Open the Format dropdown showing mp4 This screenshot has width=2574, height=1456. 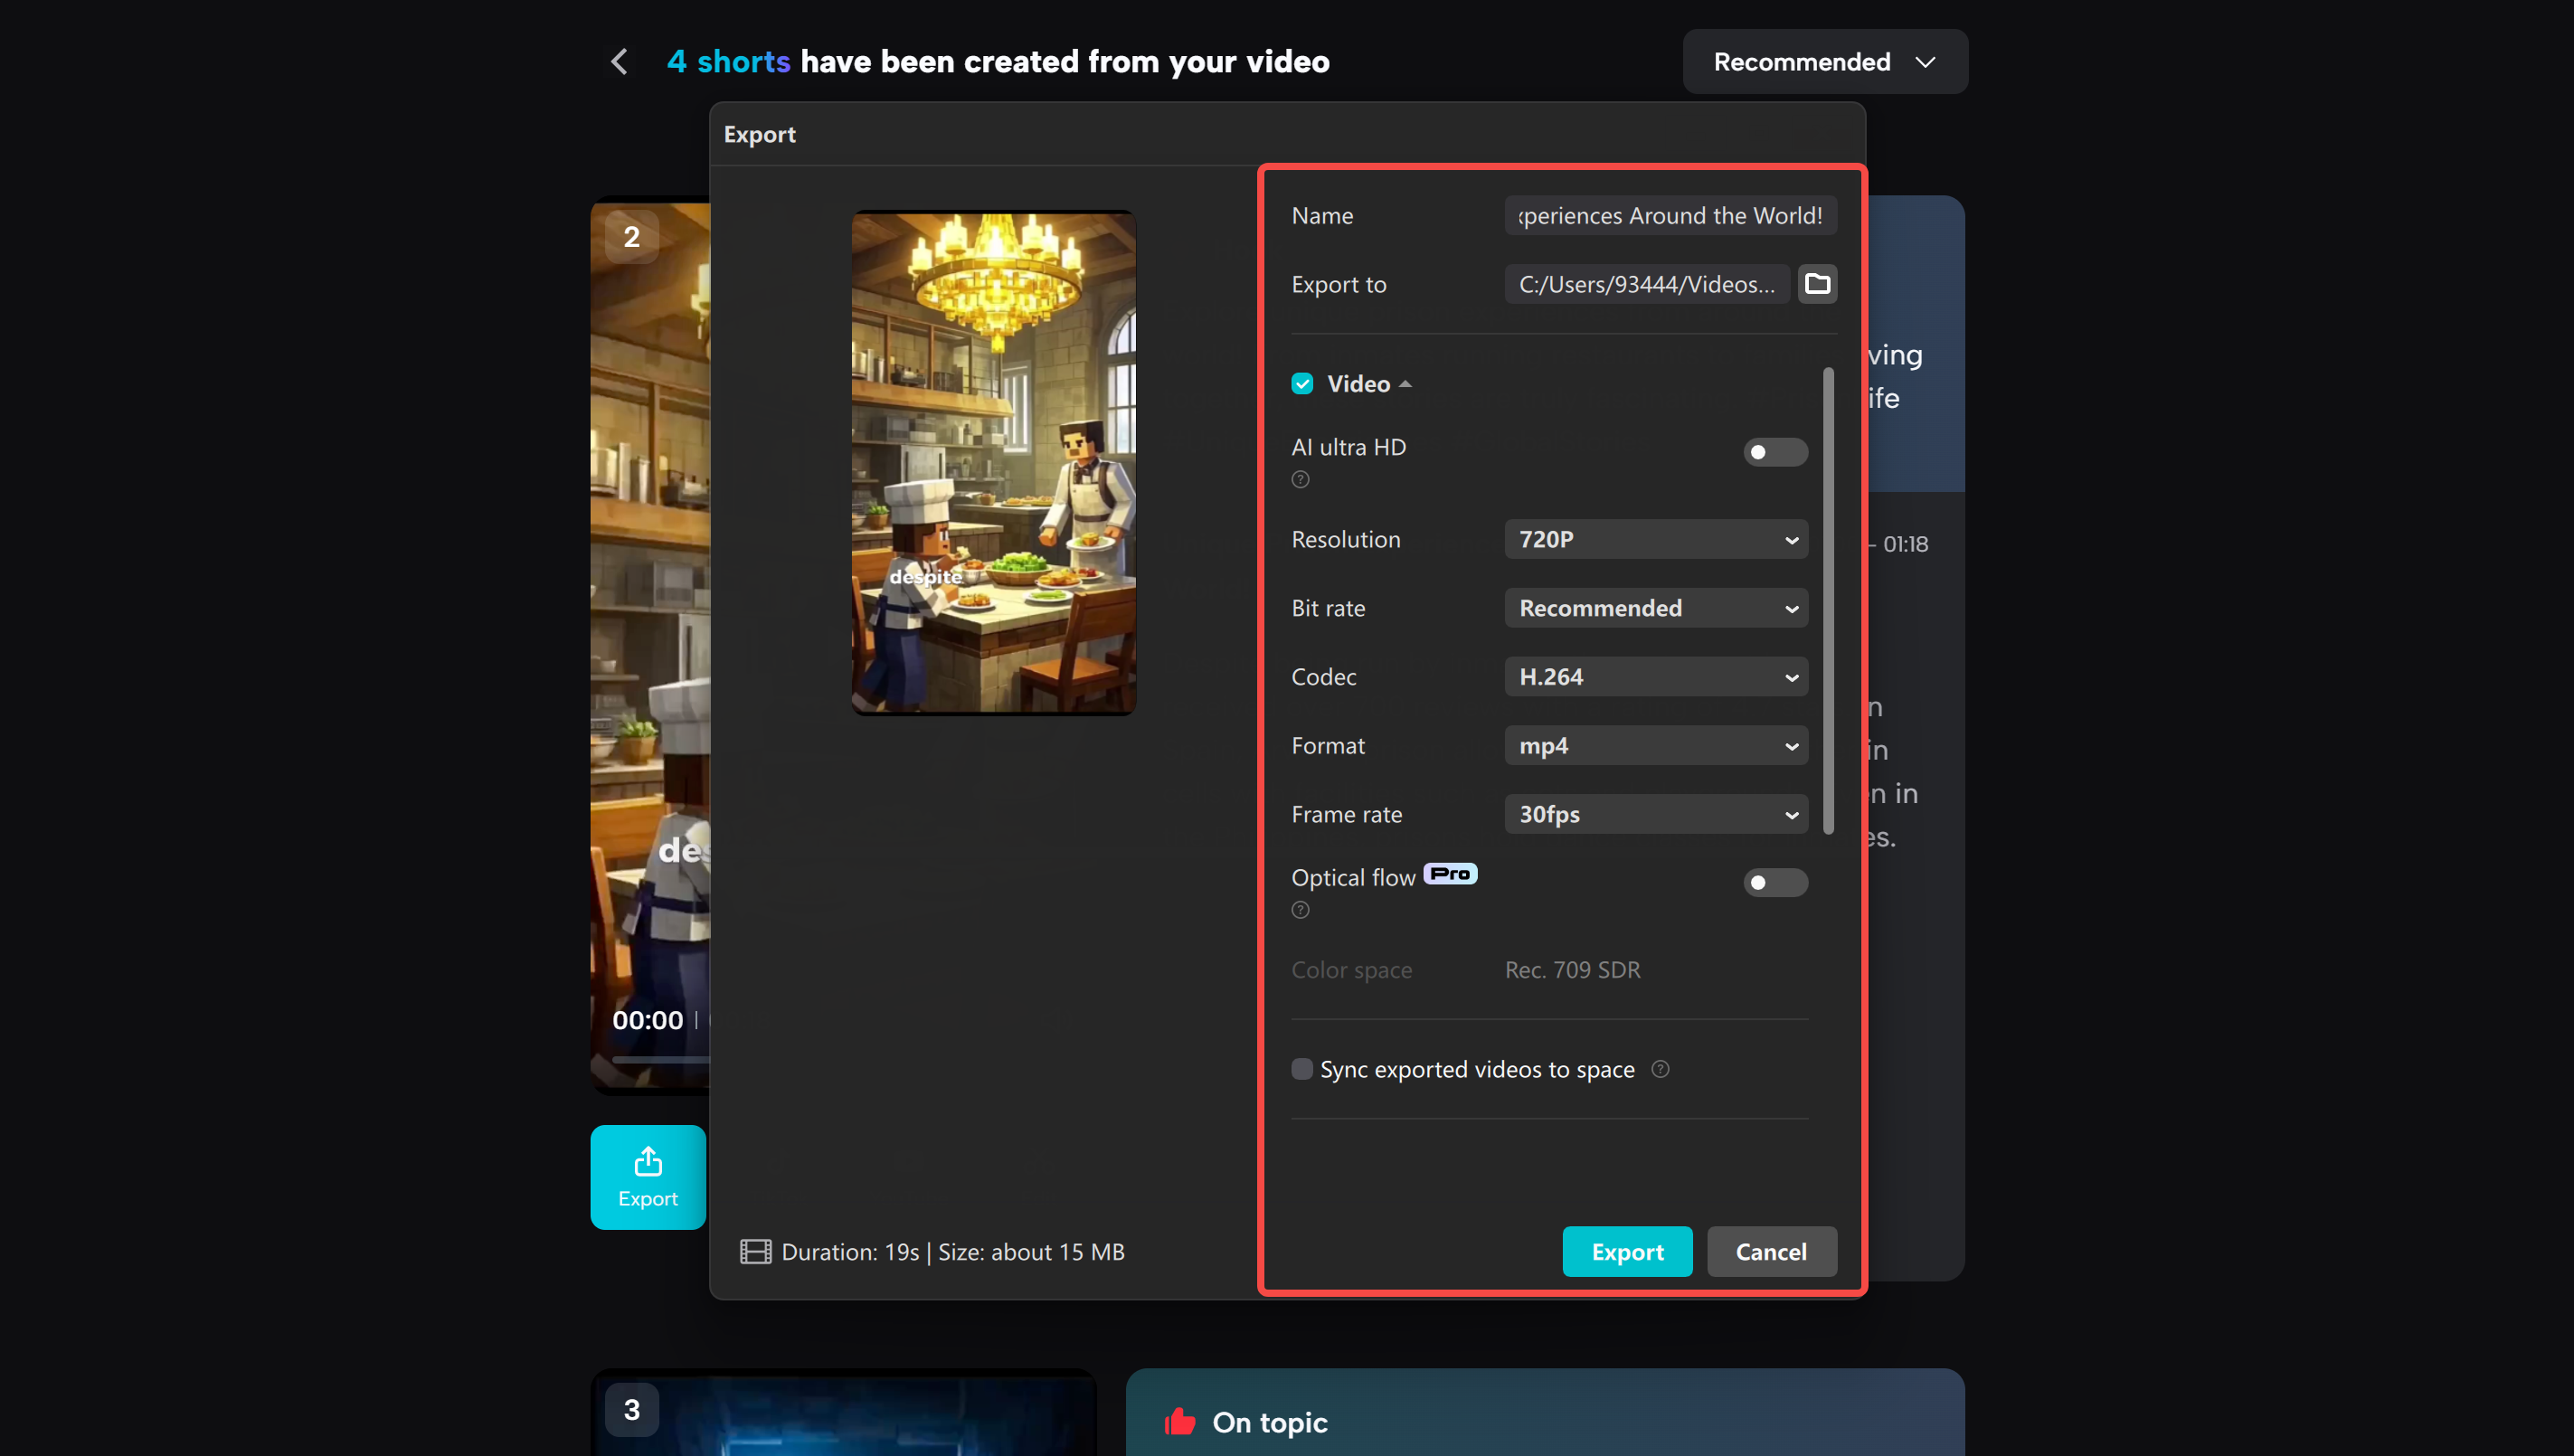point(1655,745)
